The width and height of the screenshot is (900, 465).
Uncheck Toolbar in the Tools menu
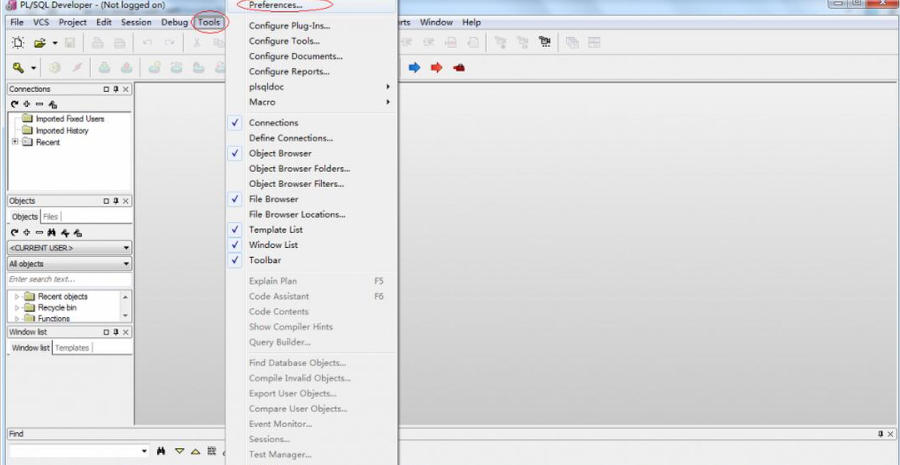235,260
